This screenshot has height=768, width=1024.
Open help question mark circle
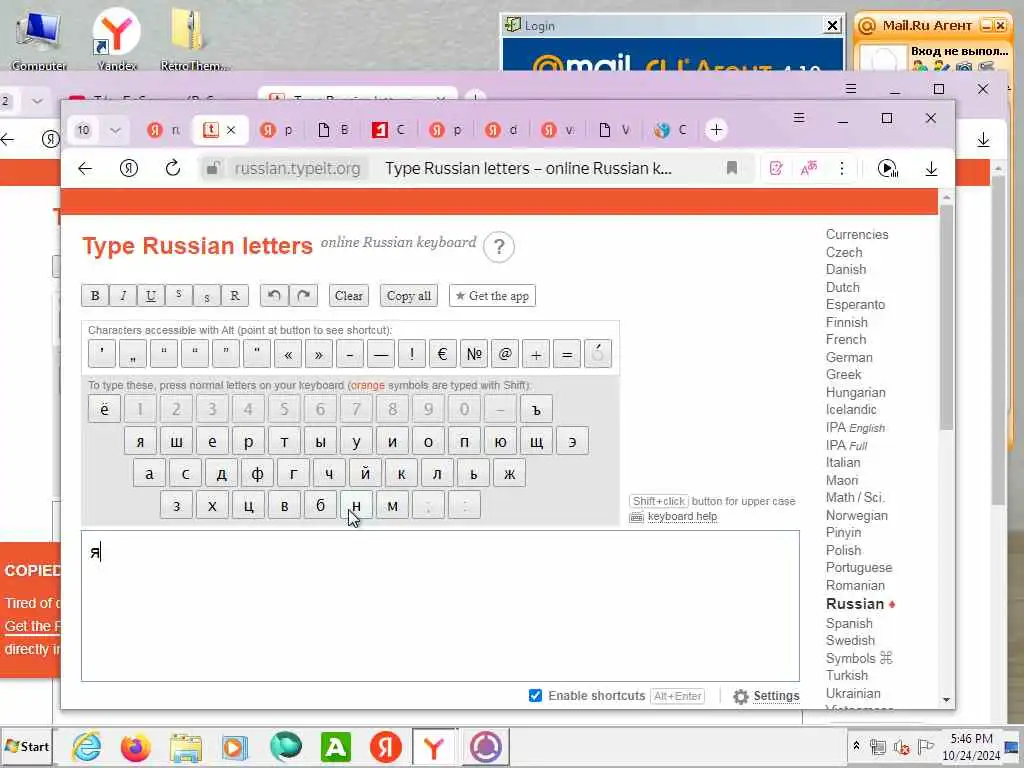tap(499, 247)
